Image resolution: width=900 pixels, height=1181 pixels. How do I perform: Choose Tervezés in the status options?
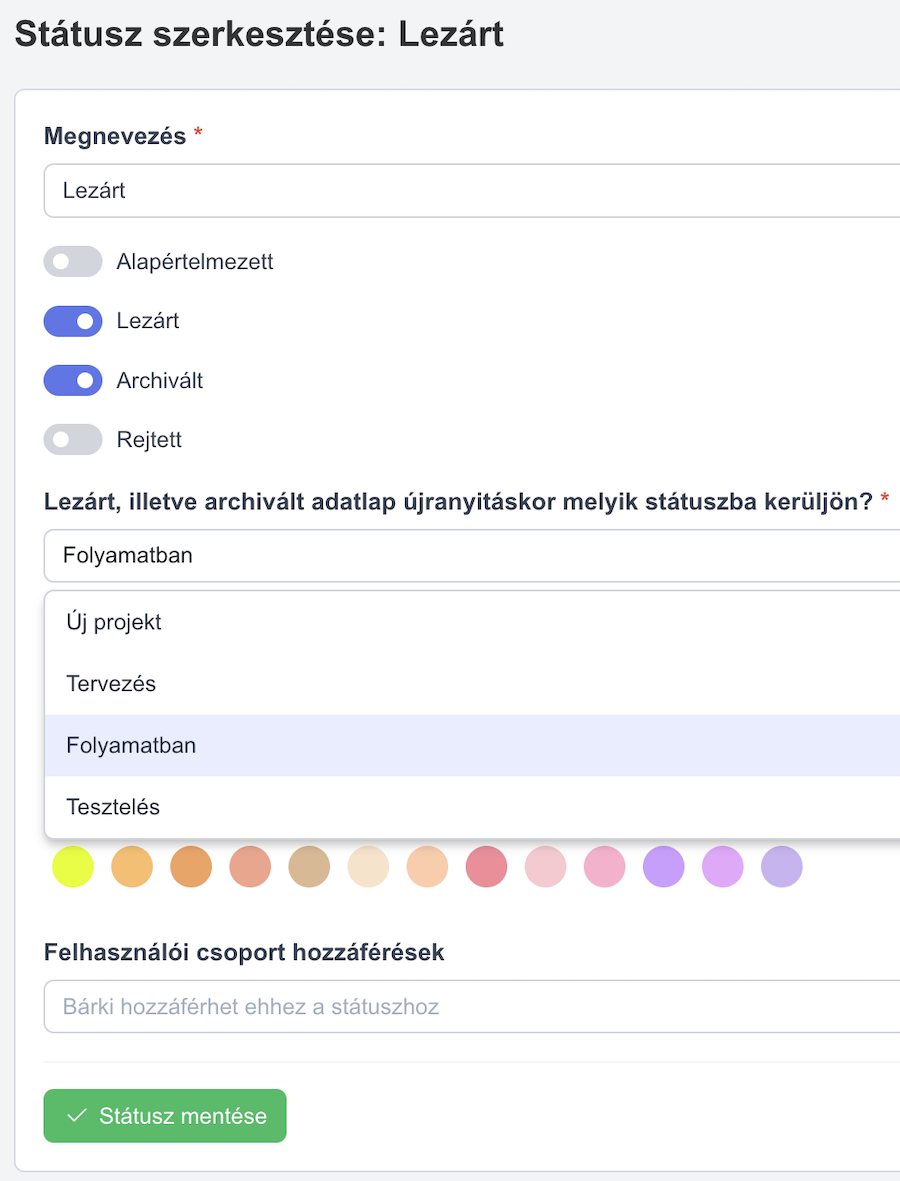[x=472, y=684]
